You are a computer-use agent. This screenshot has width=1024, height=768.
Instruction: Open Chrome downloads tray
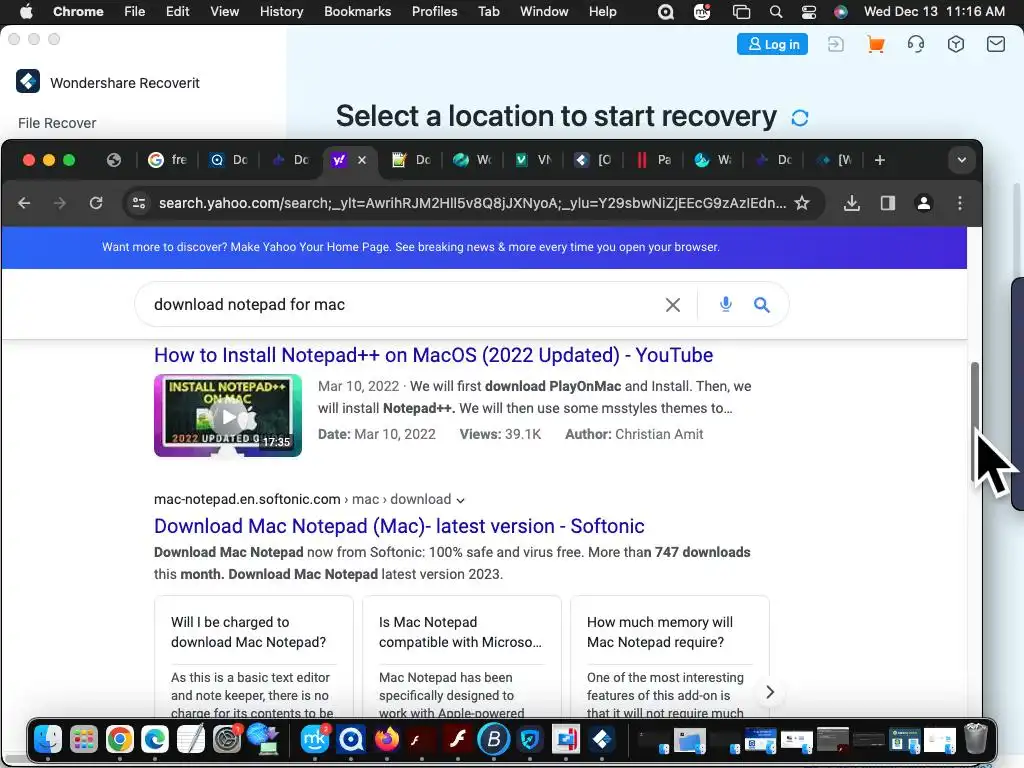tap(852, 203)
